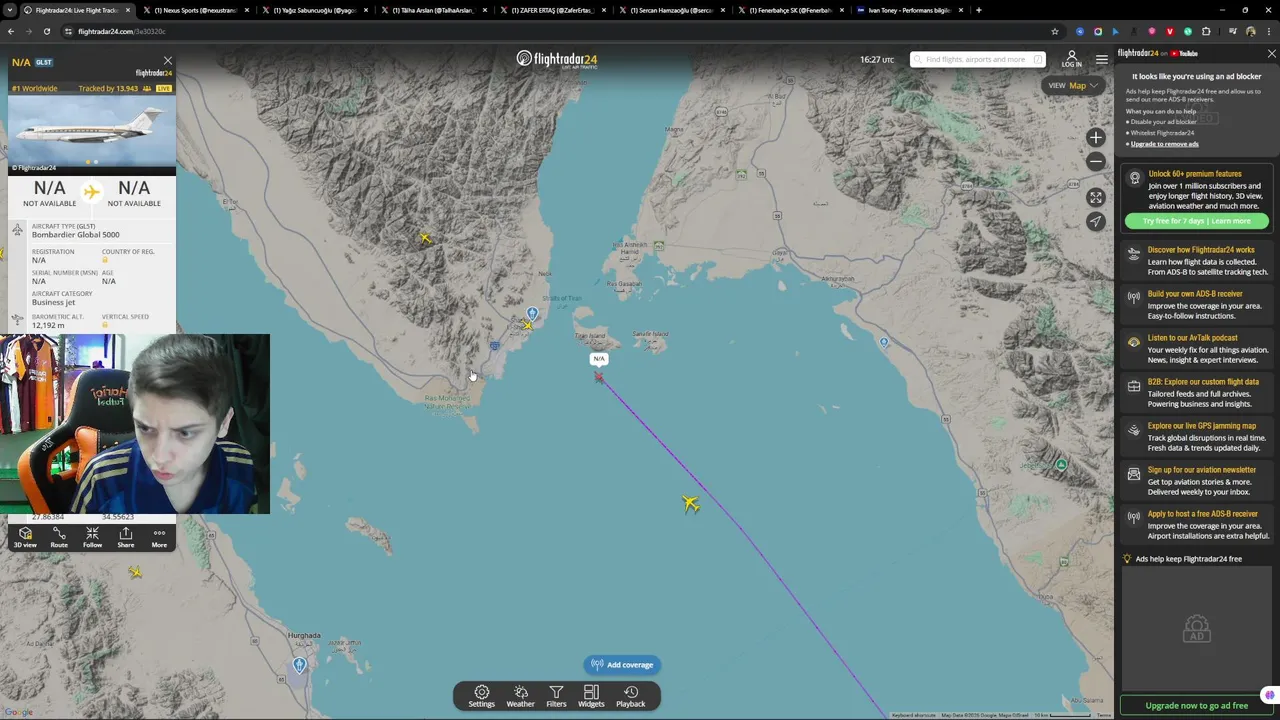Click the aircraft info section icon
1280x720 pixels.
tap(17, 231)
